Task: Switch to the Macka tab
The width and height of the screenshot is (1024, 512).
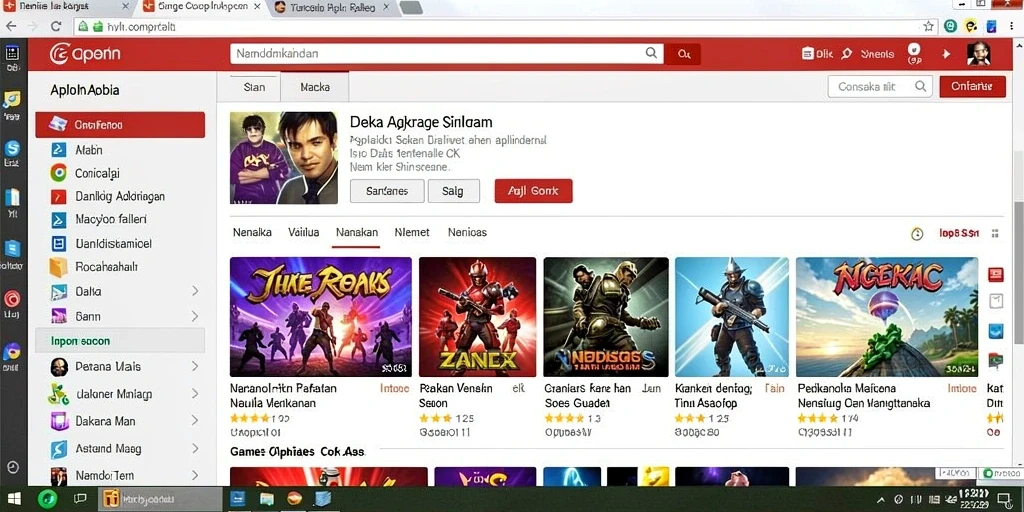Action: tap(315, 87)
